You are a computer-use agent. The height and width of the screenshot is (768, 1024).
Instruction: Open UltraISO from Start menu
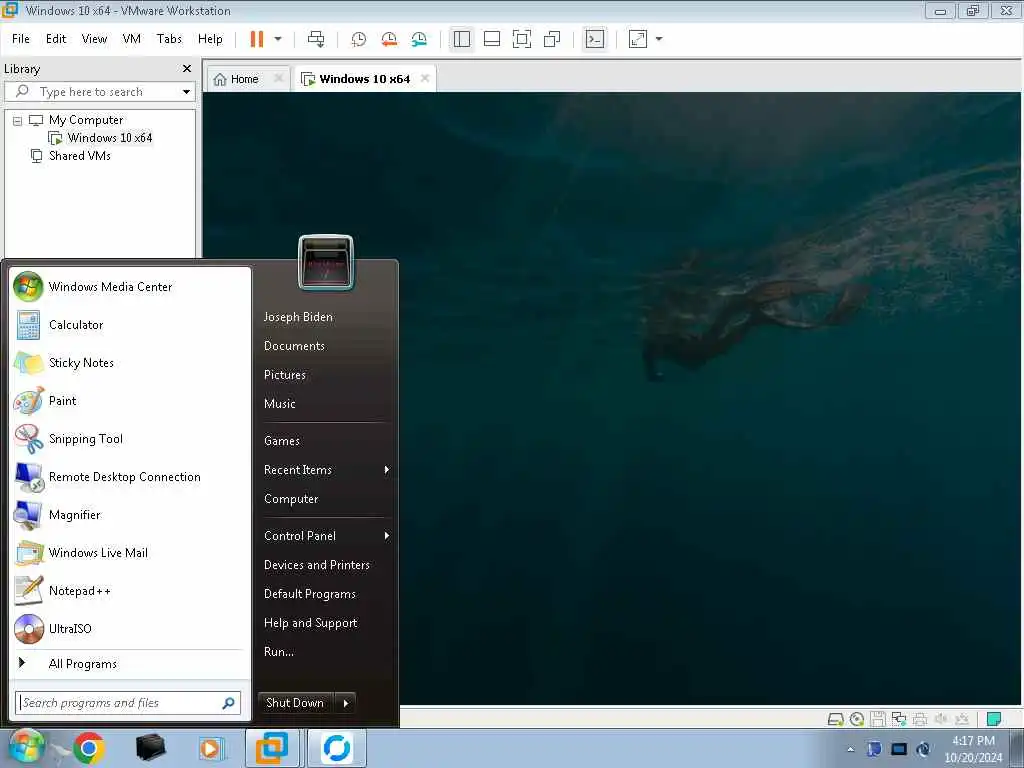pyautogui.click(x=129, y=629)
